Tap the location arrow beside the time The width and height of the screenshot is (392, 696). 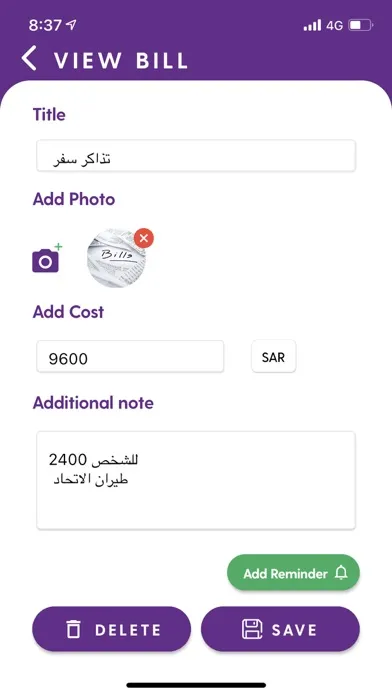pyautogui.click(x=71, y=25)
